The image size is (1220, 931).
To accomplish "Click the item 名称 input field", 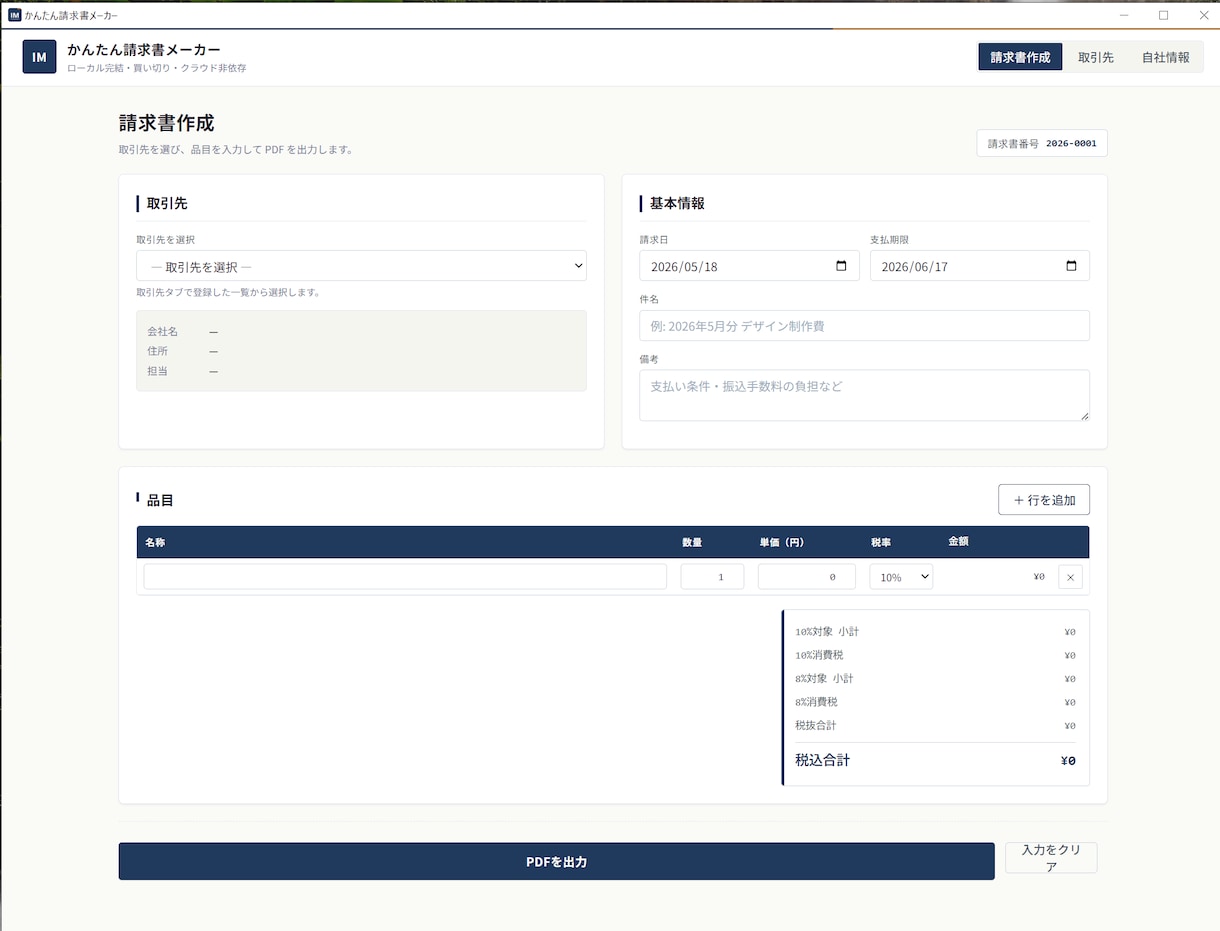I will click(x=405, y=577).
